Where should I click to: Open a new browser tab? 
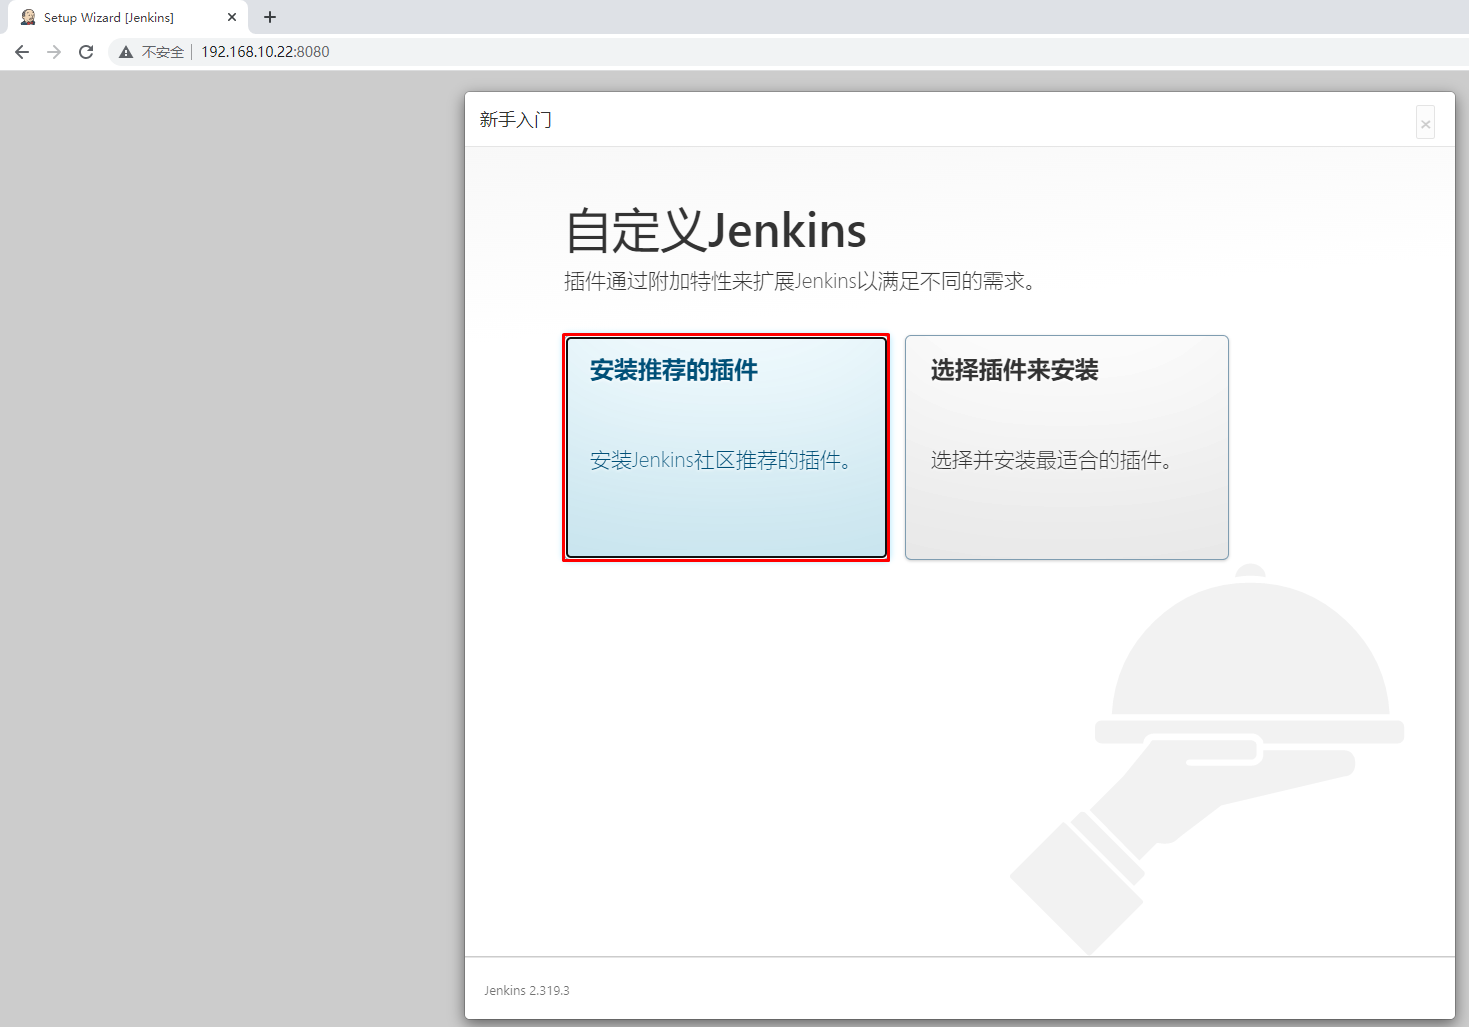pos(270,17)
